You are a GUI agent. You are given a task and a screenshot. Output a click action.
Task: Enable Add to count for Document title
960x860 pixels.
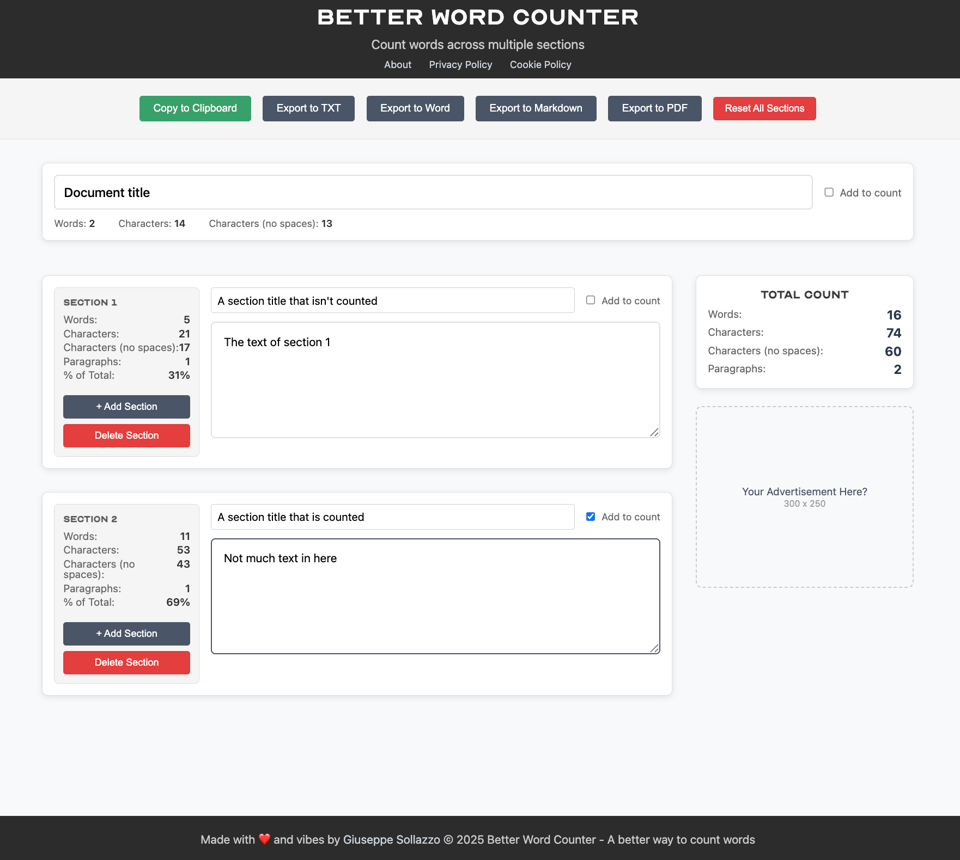tap(829, 192)
